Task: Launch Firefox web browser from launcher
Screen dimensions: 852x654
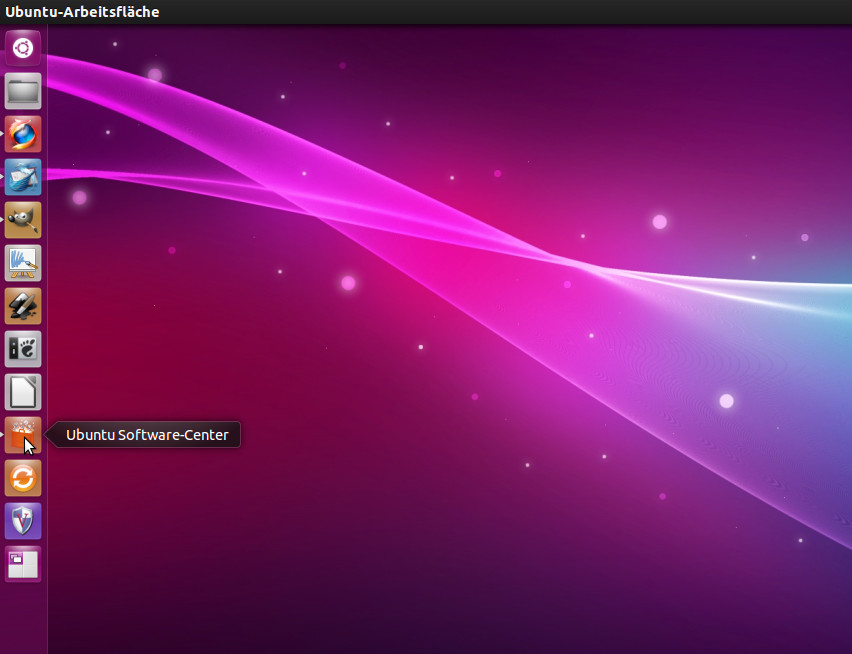Action: coord(23,134)
